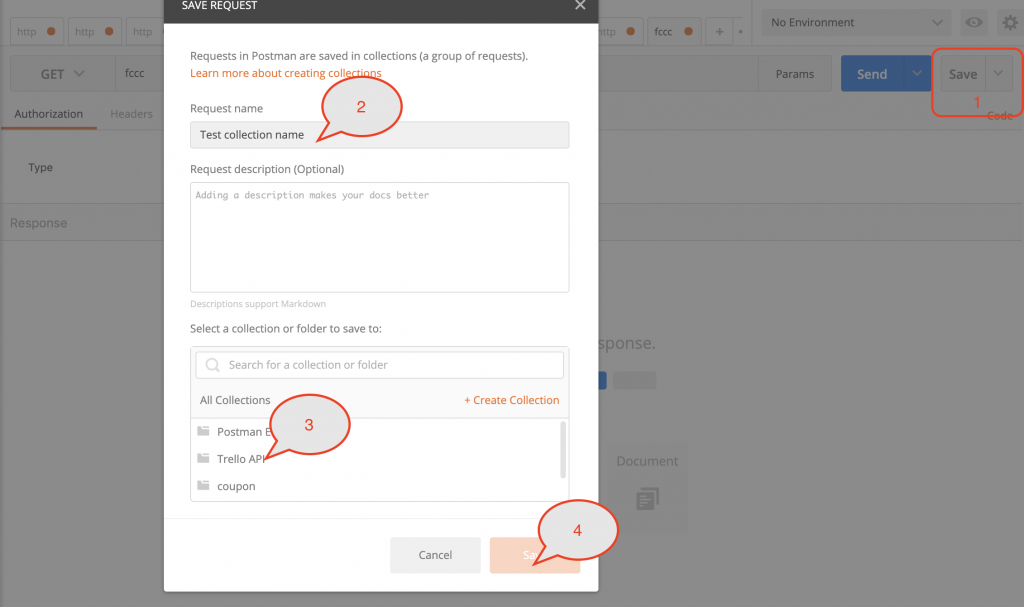Click the Create Collection link
Viewport: 1024px width, 607px height.
[x=511, y=400]
